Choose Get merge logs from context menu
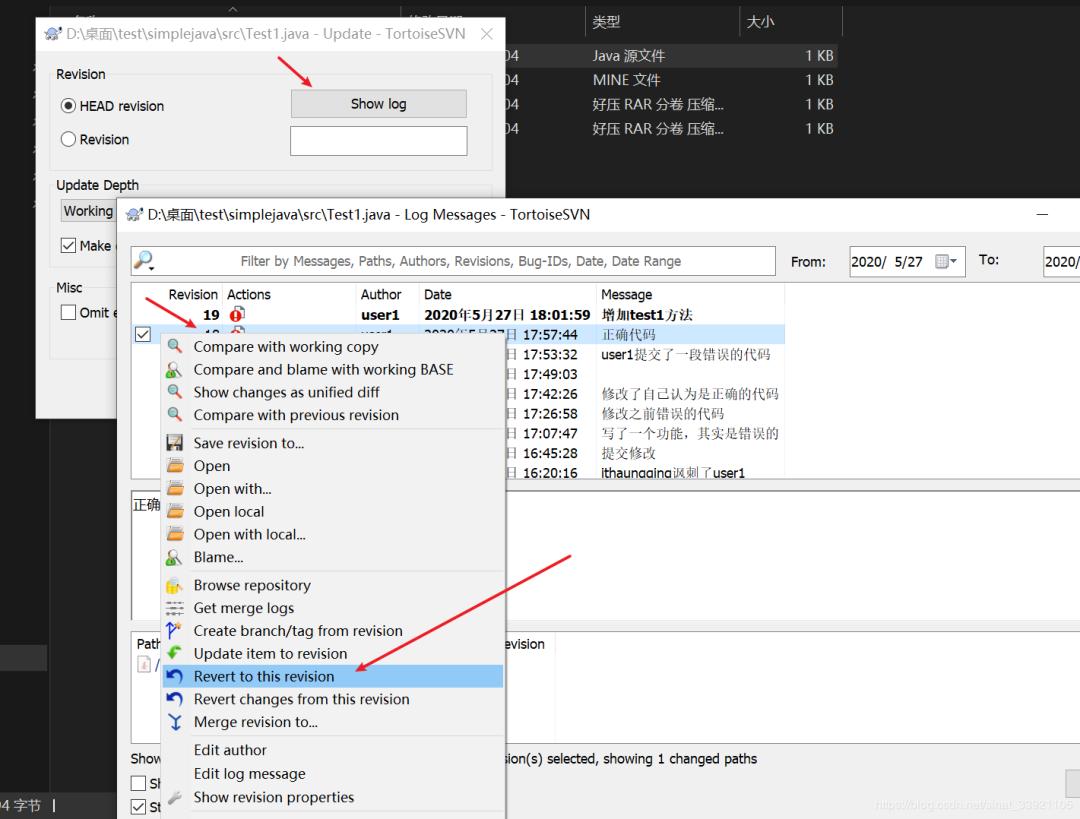1080x819 pixels. click(243, 609)
